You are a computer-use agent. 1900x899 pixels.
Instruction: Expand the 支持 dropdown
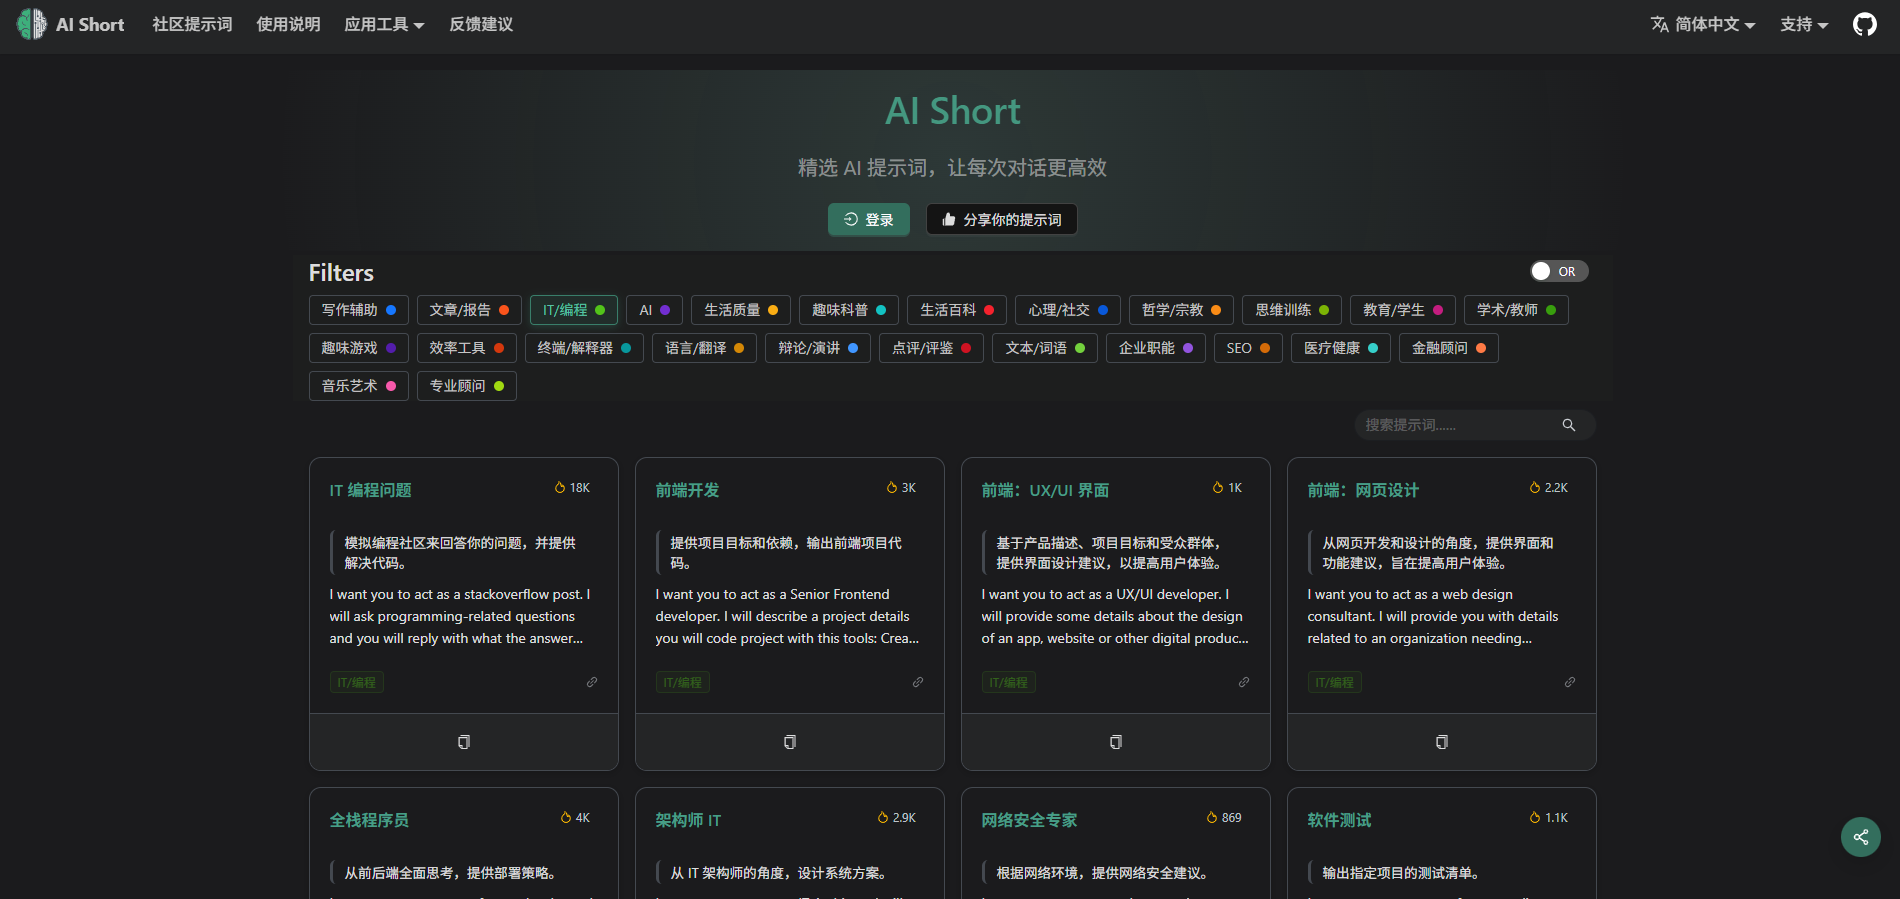click(1803, 24)
